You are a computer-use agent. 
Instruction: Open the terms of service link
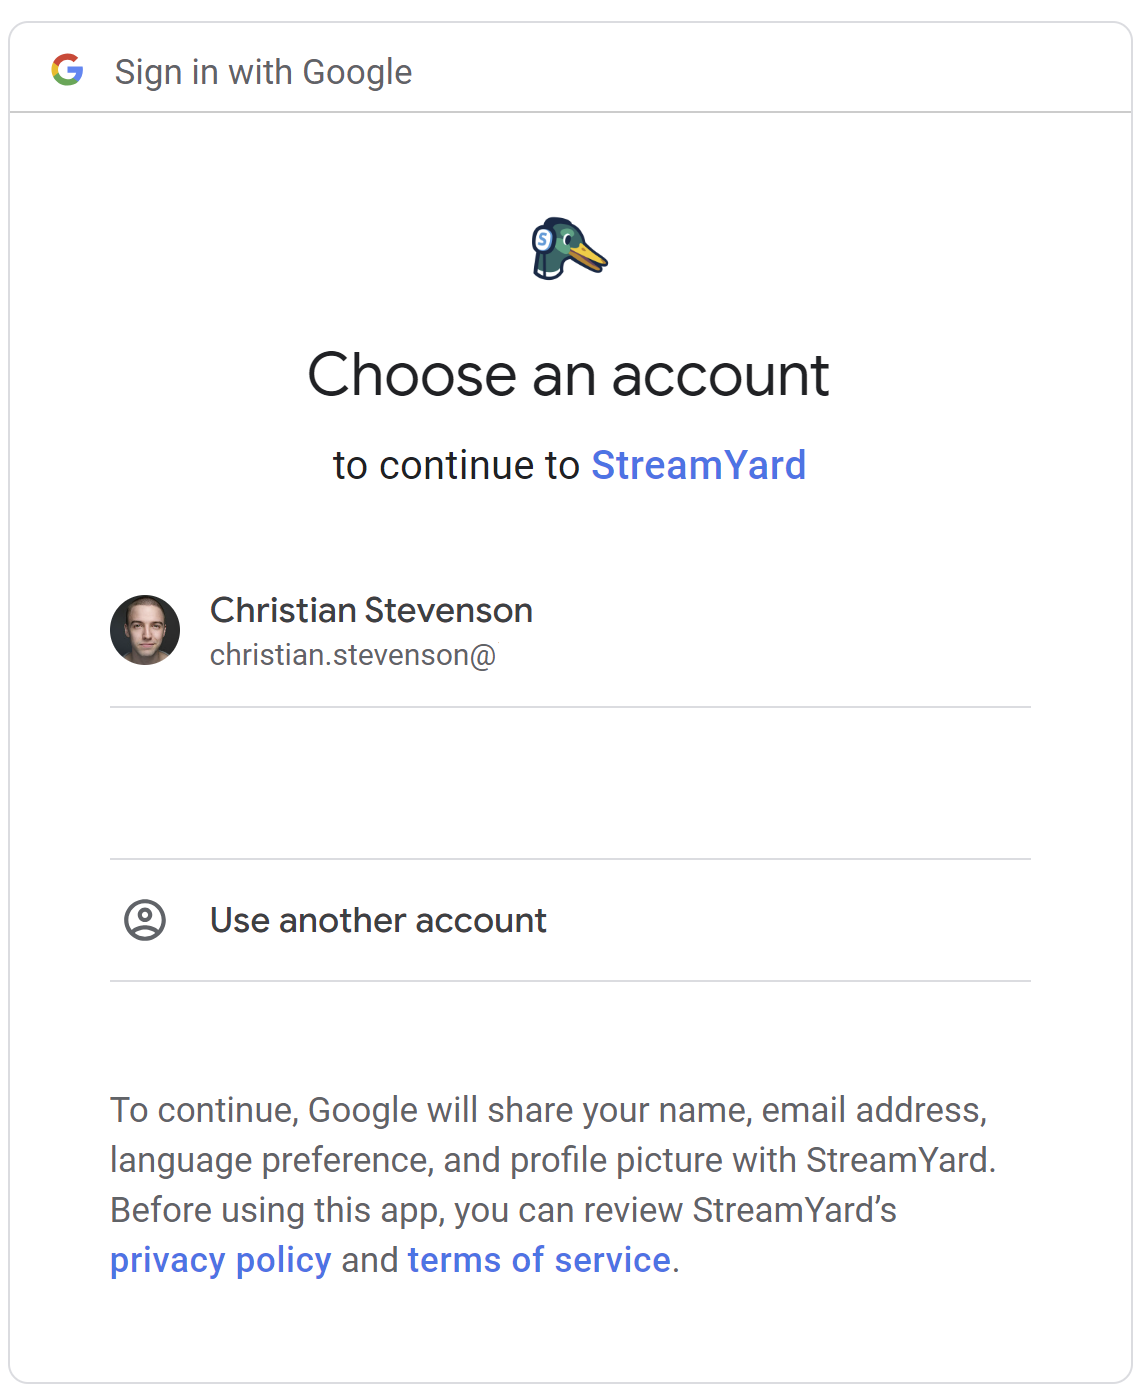539,1260
